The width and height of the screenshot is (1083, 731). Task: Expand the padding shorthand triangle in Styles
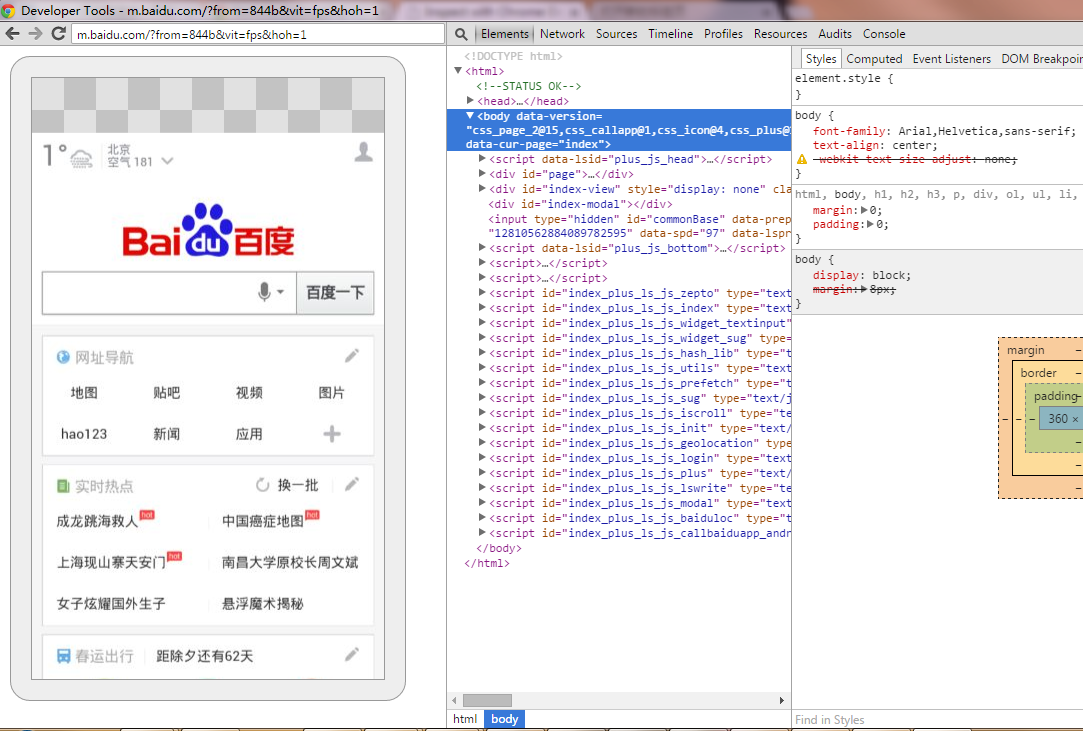coord(870,224)
